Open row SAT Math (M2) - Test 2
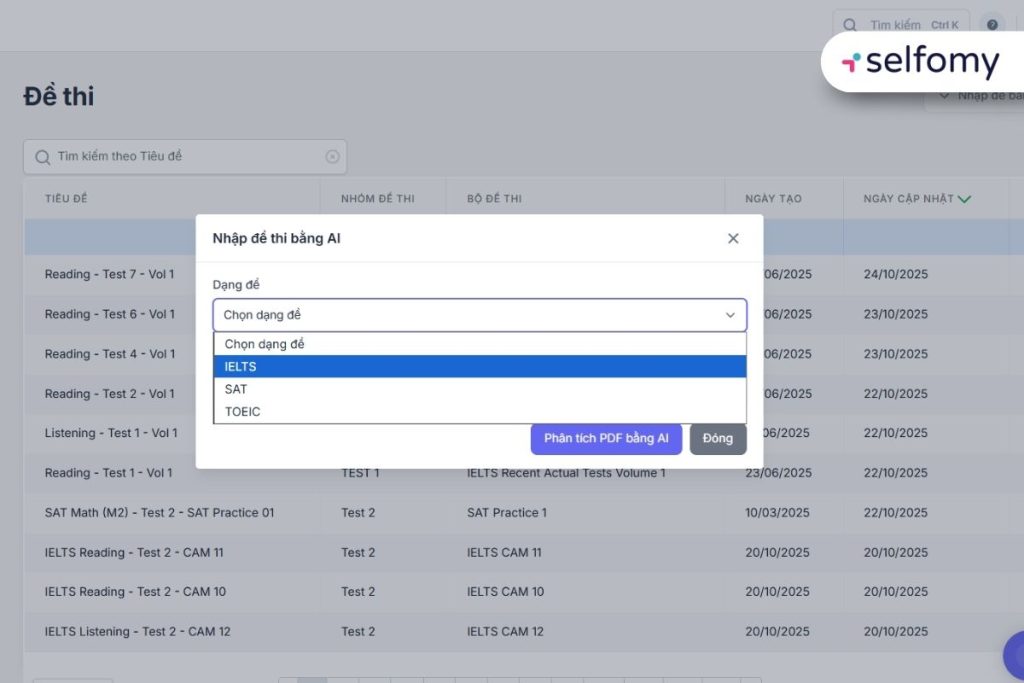Viewport: 1024px width, 683px height. click(159, 513)
